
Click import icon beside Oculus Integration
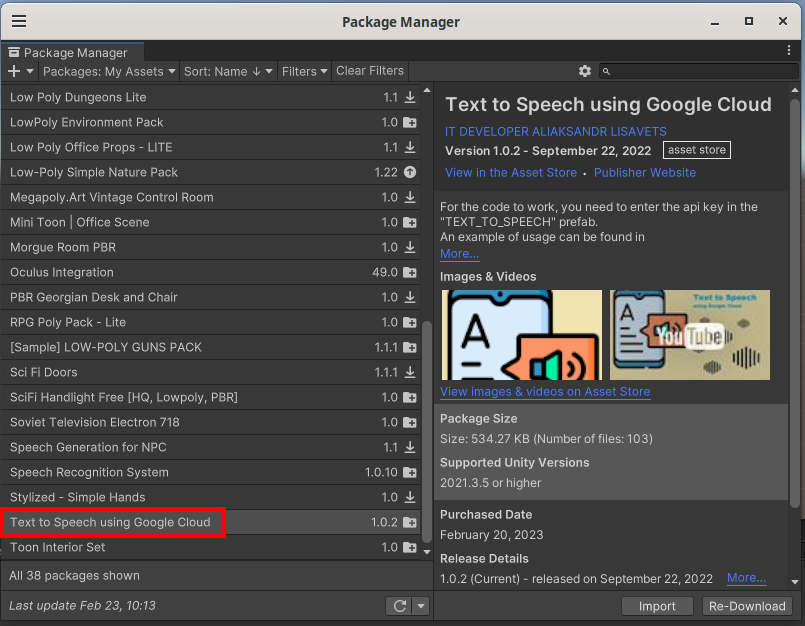point(410,273)
